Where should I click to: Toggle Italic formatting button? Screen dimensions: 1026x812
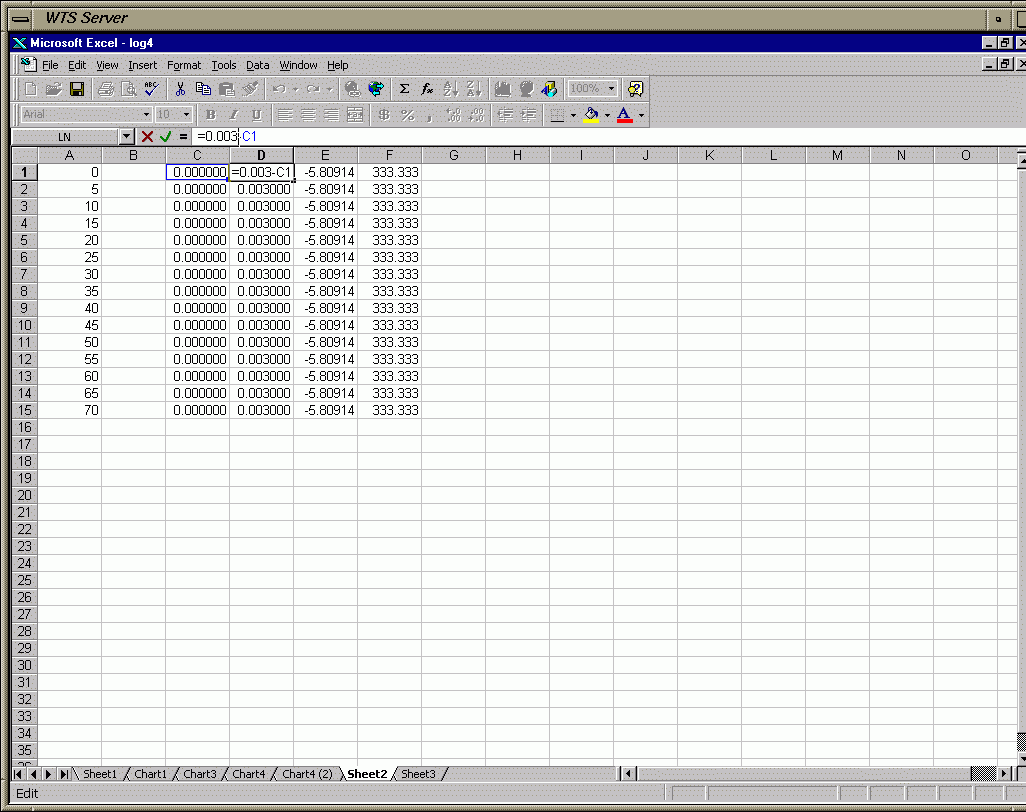point(233,115)
